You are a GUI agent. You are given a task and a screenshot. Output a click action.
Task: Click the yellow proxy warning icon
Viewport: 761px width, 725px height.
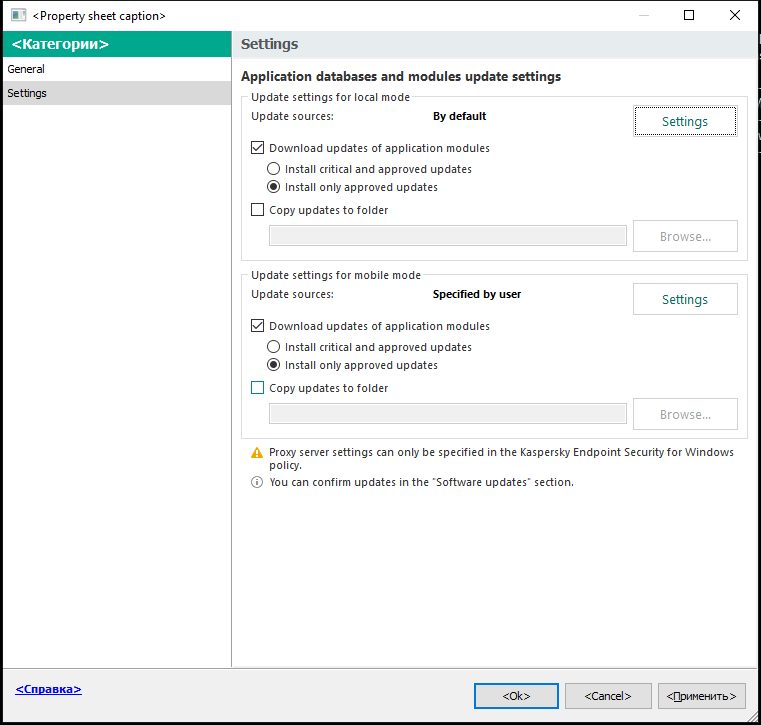257,453
